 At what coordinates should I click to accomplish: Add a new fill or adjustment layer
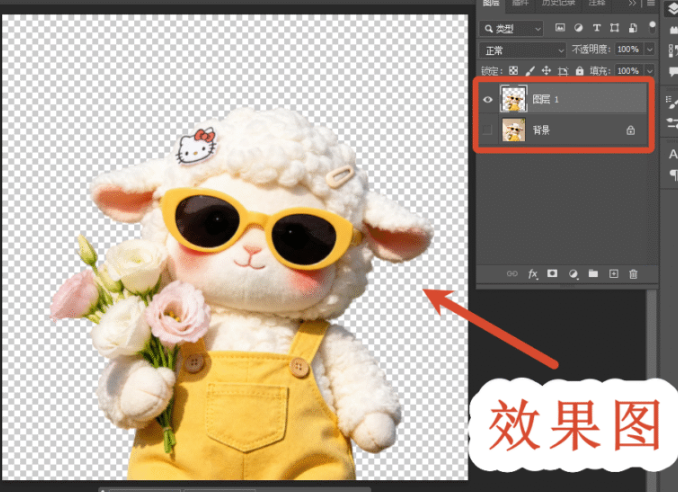[573, 274]
